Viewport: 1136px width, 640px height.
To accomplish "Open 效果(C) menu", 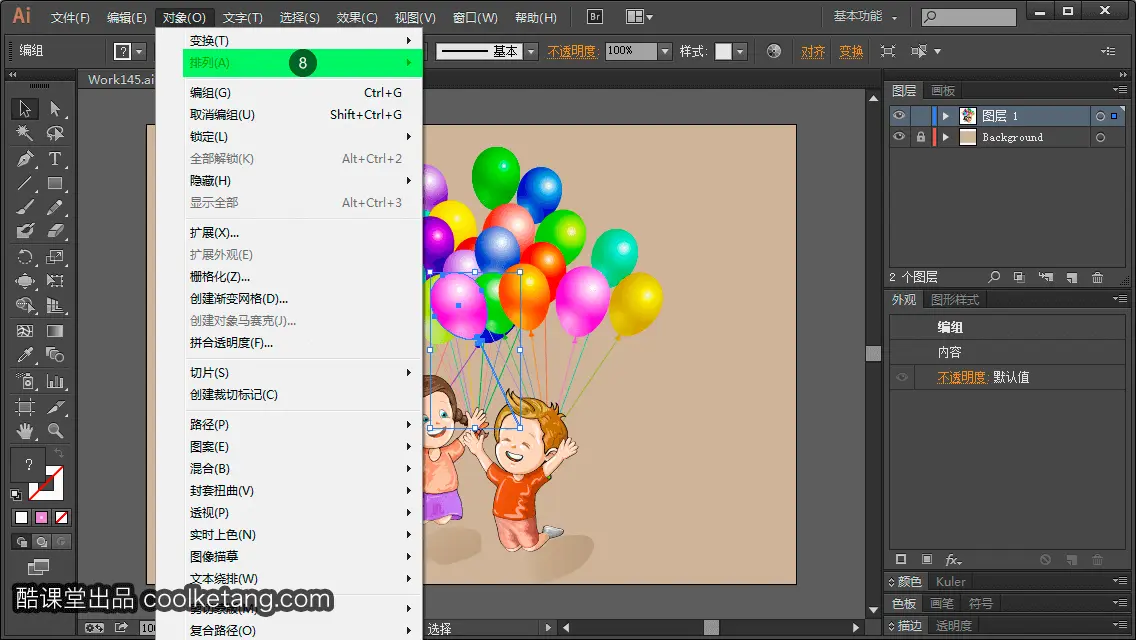I will (356, 17).
